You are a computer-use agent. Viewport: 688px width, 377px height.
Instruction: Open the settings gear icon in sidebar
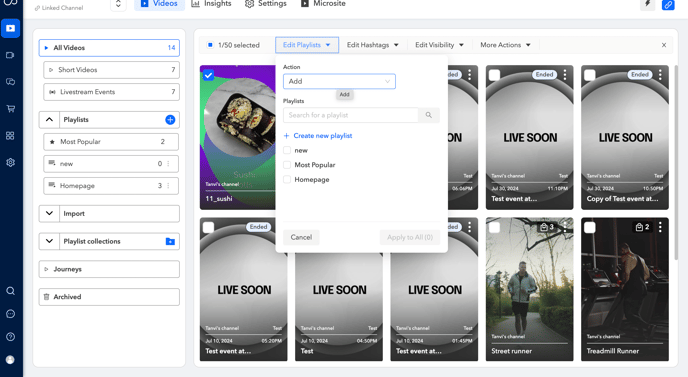point(11,162)
